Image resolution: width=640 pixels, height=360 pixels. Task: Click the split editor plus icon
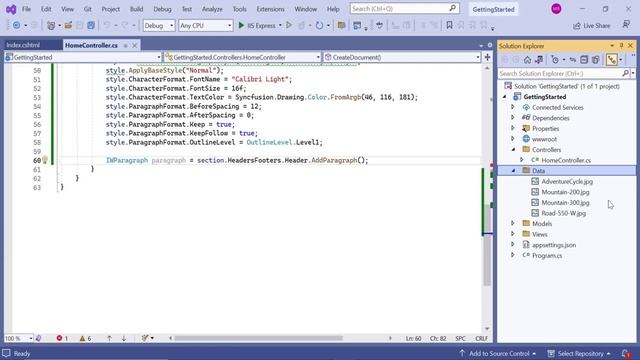coord(487,58)
